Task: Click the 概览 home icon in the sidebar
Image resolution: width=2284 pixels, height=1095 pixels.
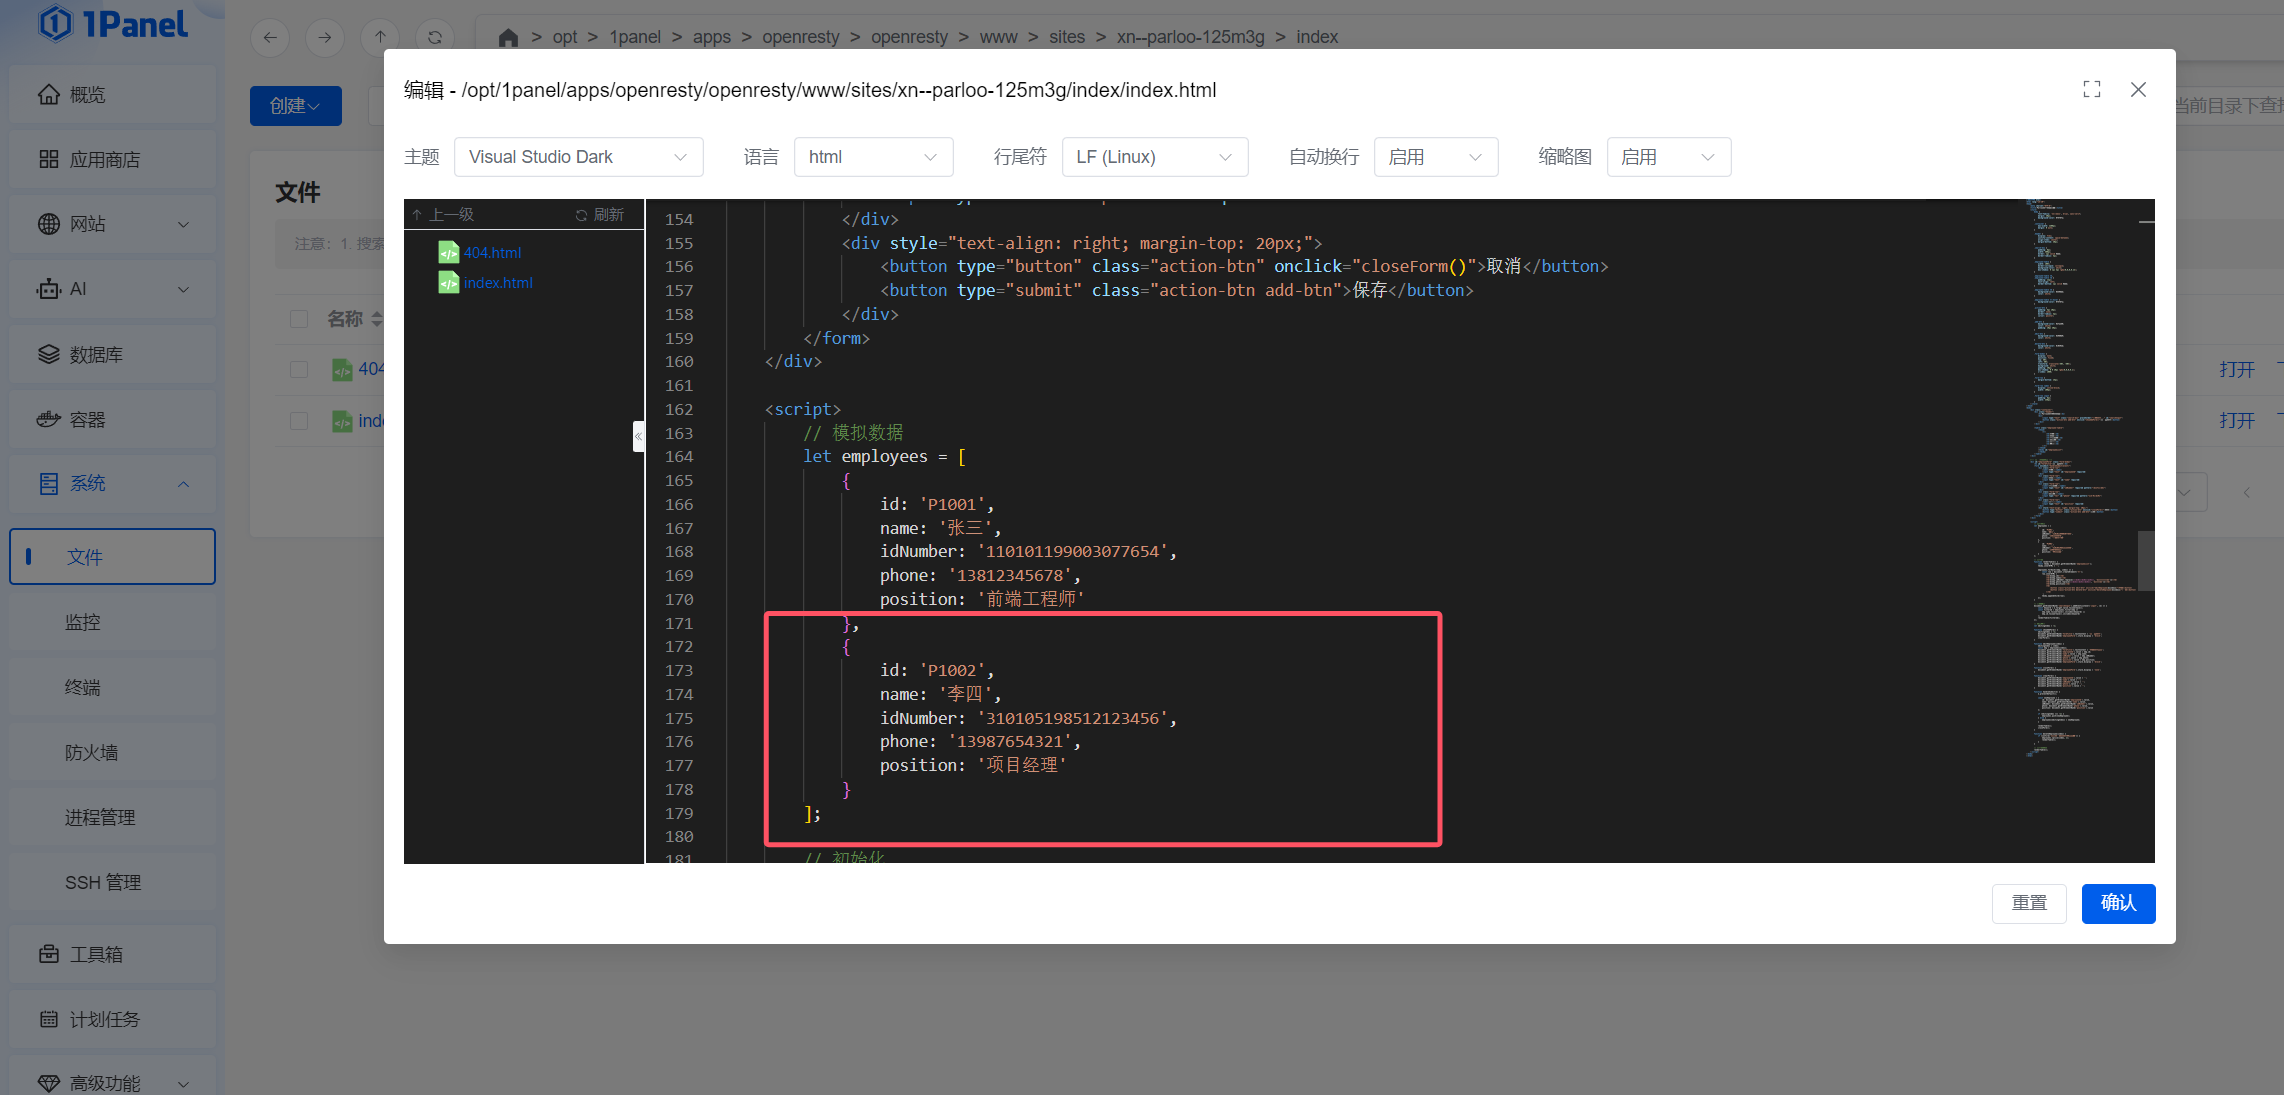Action: pyautogui.click(x=48, y=94)
